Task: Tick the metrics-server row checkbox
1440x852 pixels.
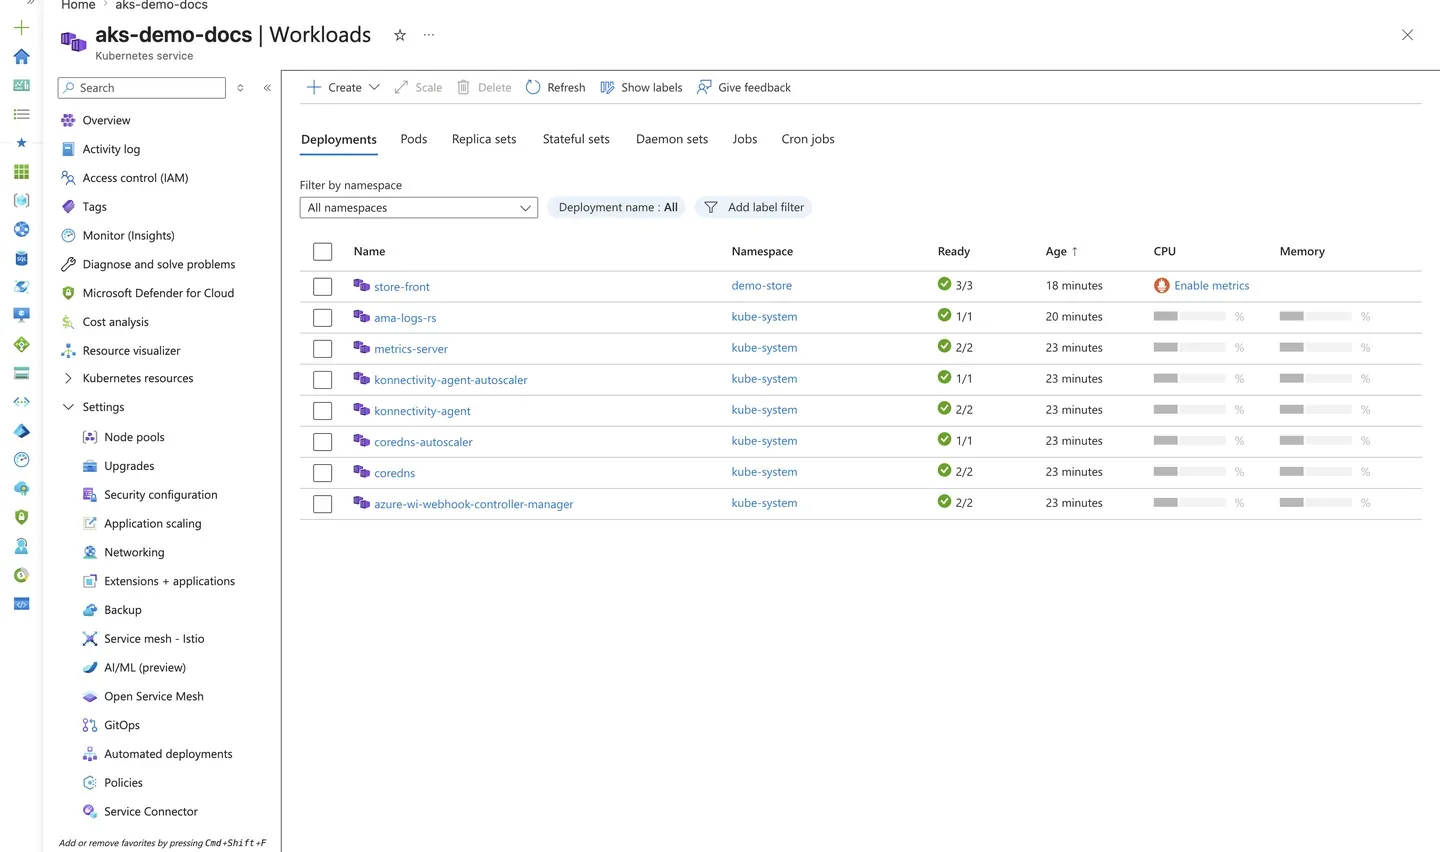Action: point(322,349)
